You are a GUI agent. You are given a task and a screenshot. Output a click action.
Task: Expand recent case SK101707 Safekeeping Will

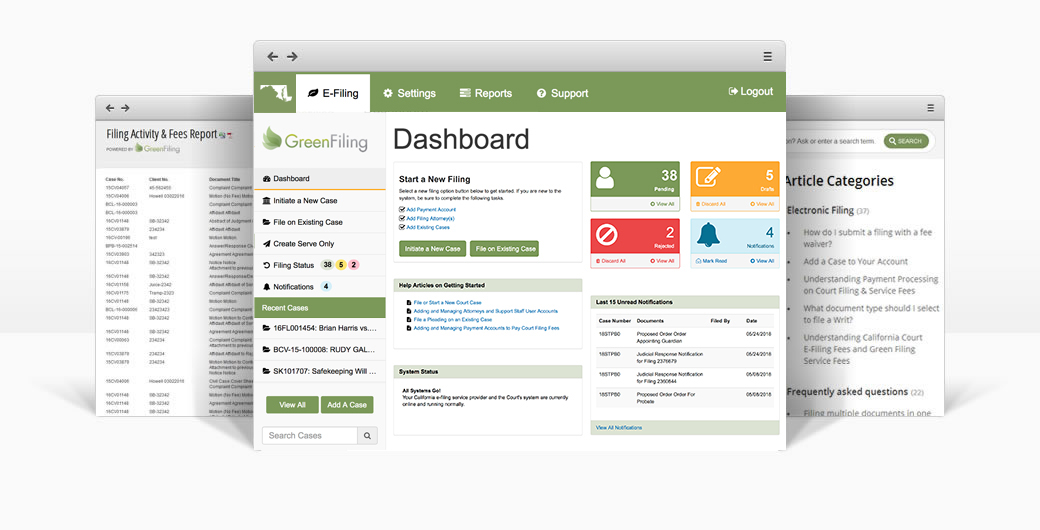(x=319, y=371)
